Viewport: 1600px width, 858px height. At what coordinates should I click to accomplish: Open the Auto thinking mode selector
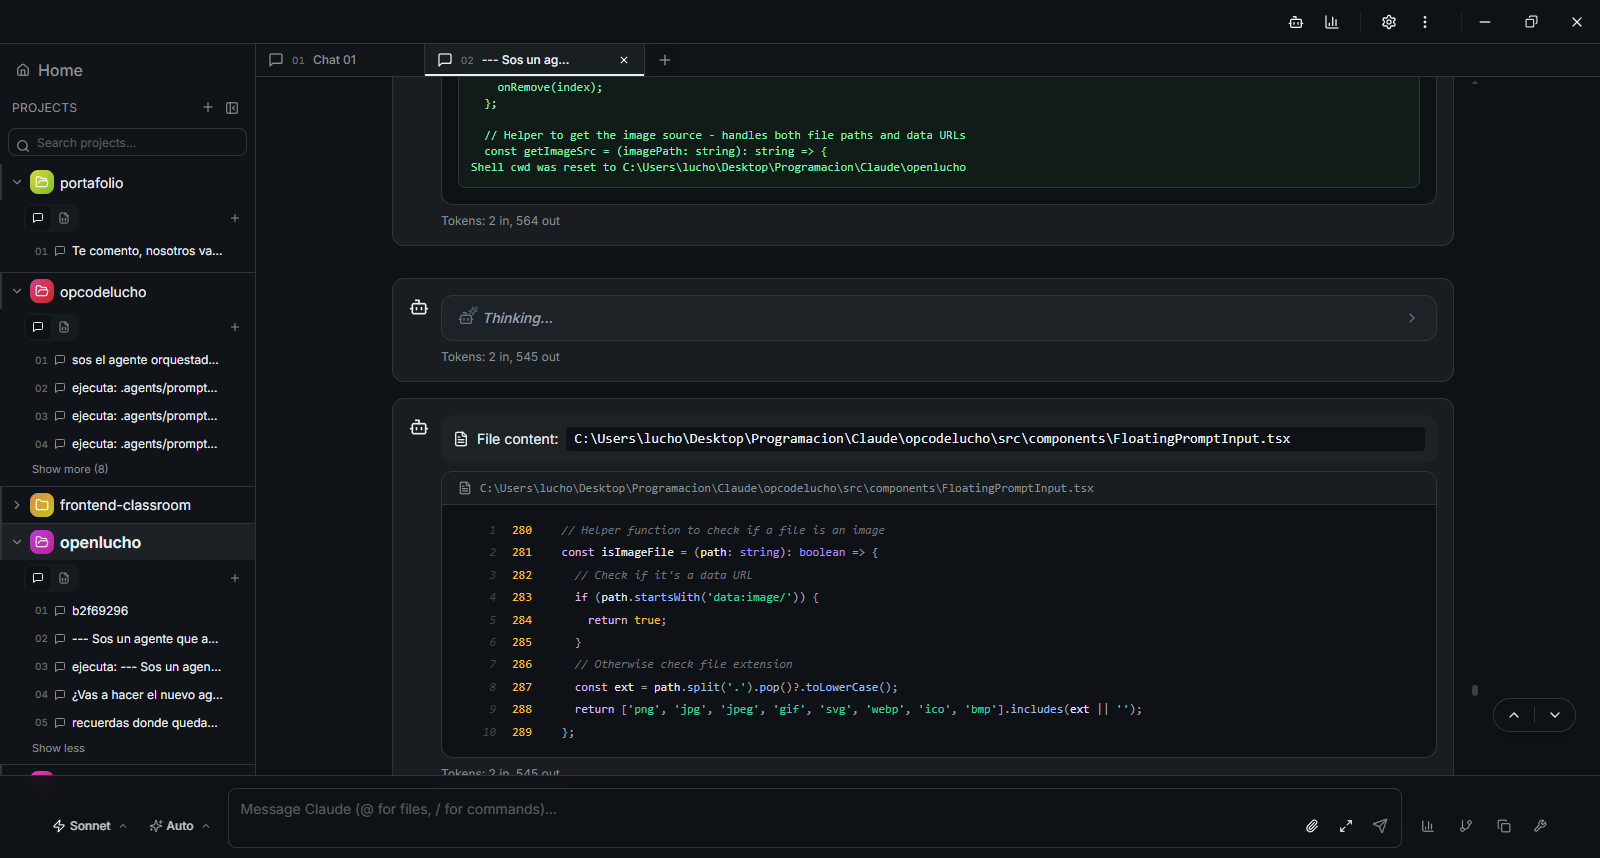coord(179,826)
